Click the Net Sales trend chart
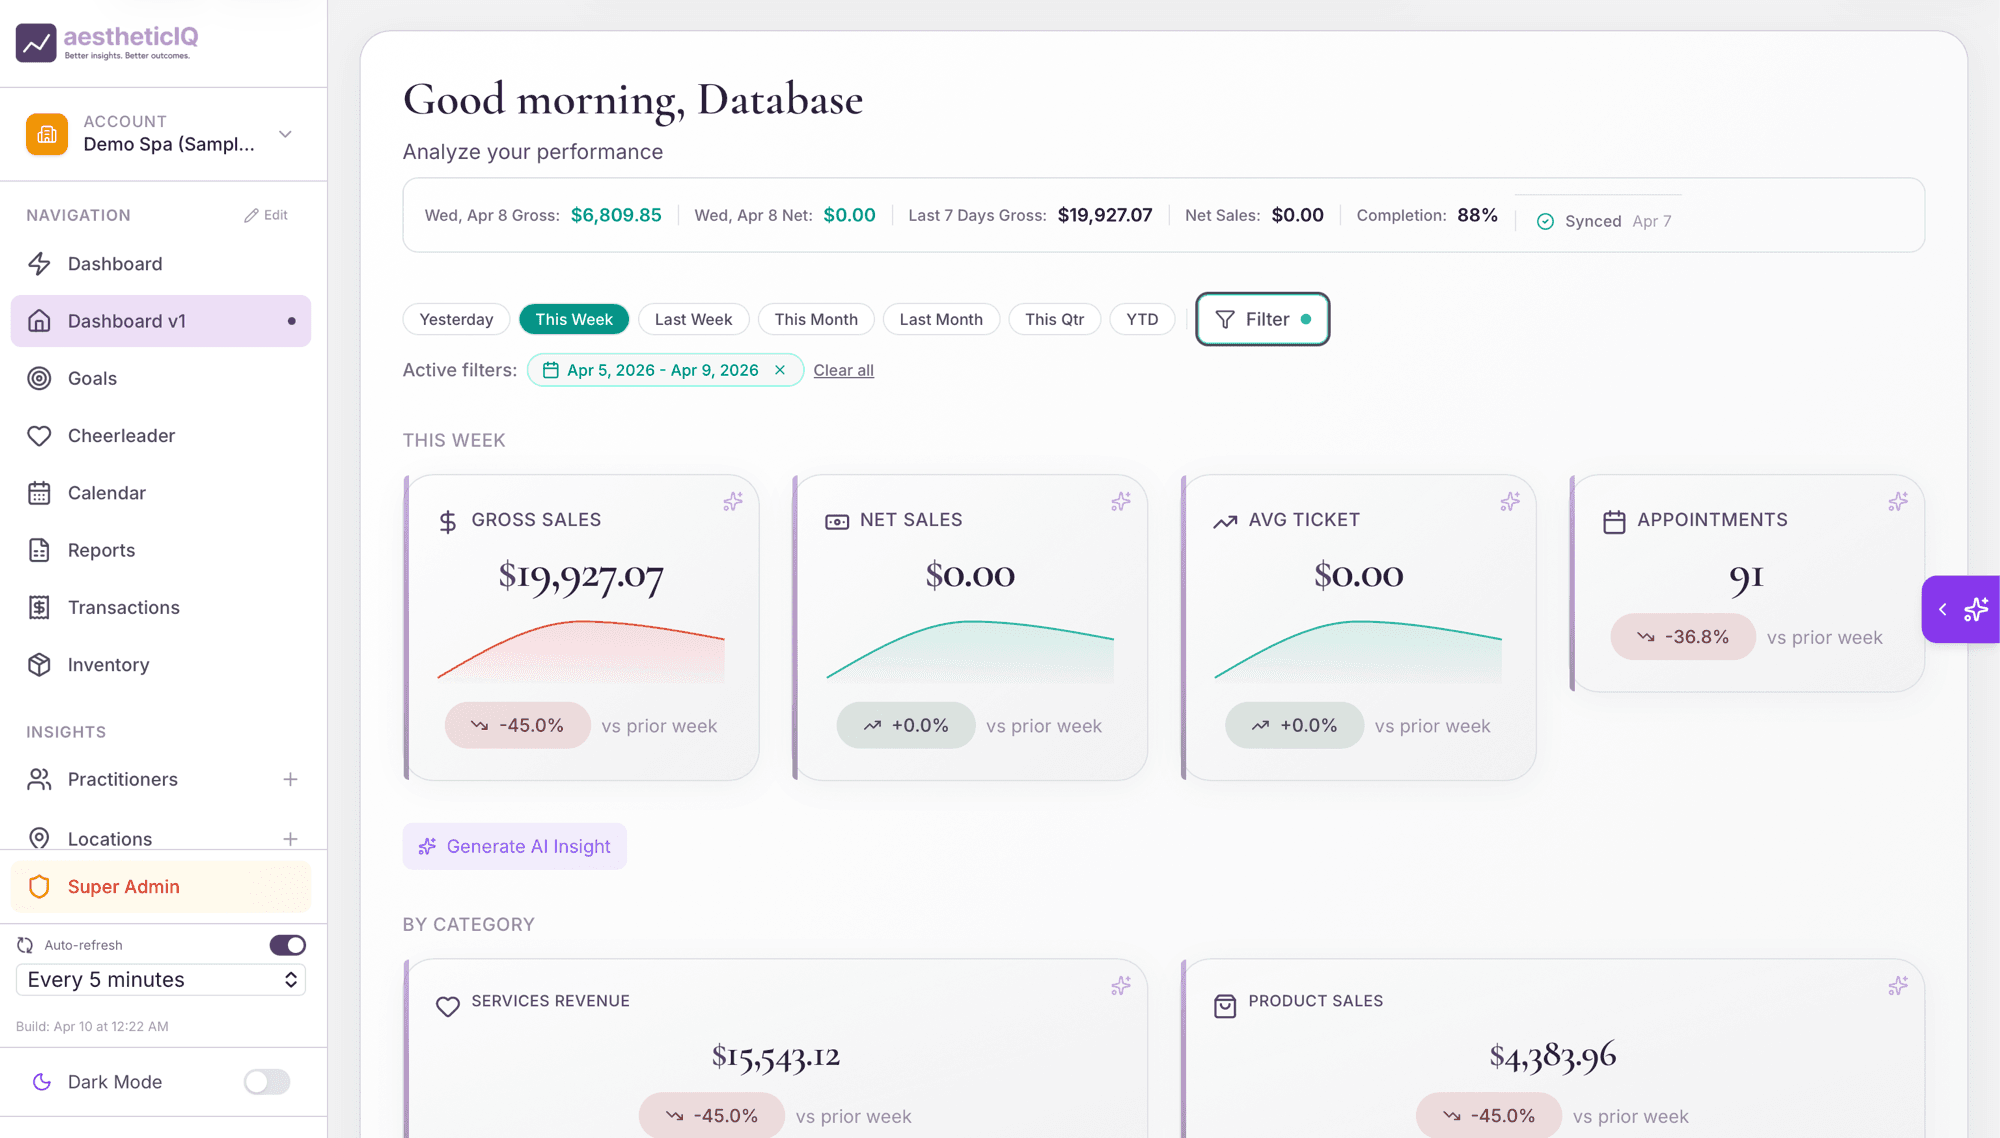 (x=970, y=651)
